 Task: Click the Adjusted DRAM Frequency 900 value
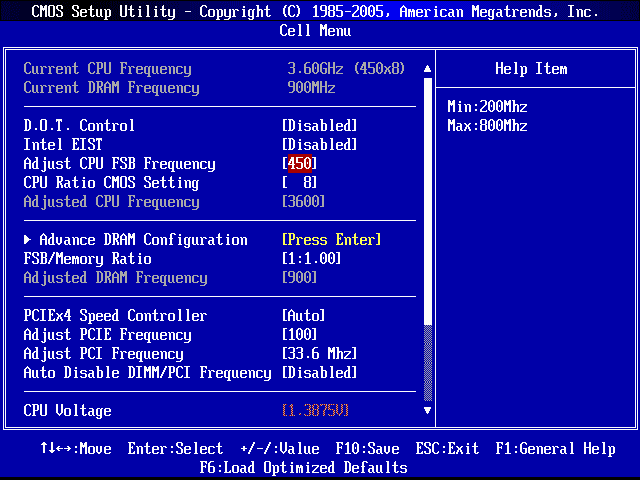pos(300,278)
